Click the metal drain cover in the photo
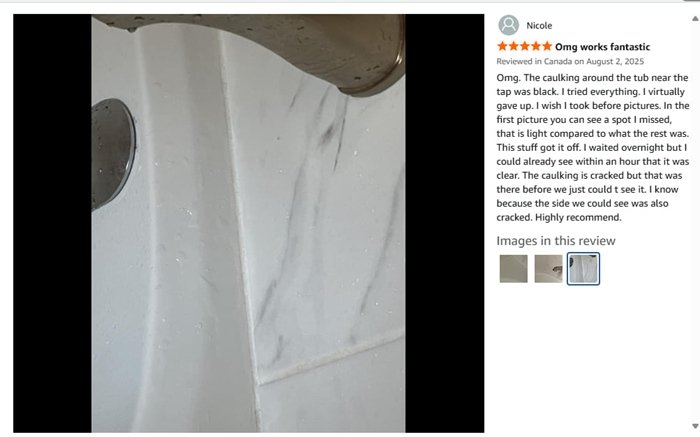The image size is (700, 437). [x=113, y=154]
